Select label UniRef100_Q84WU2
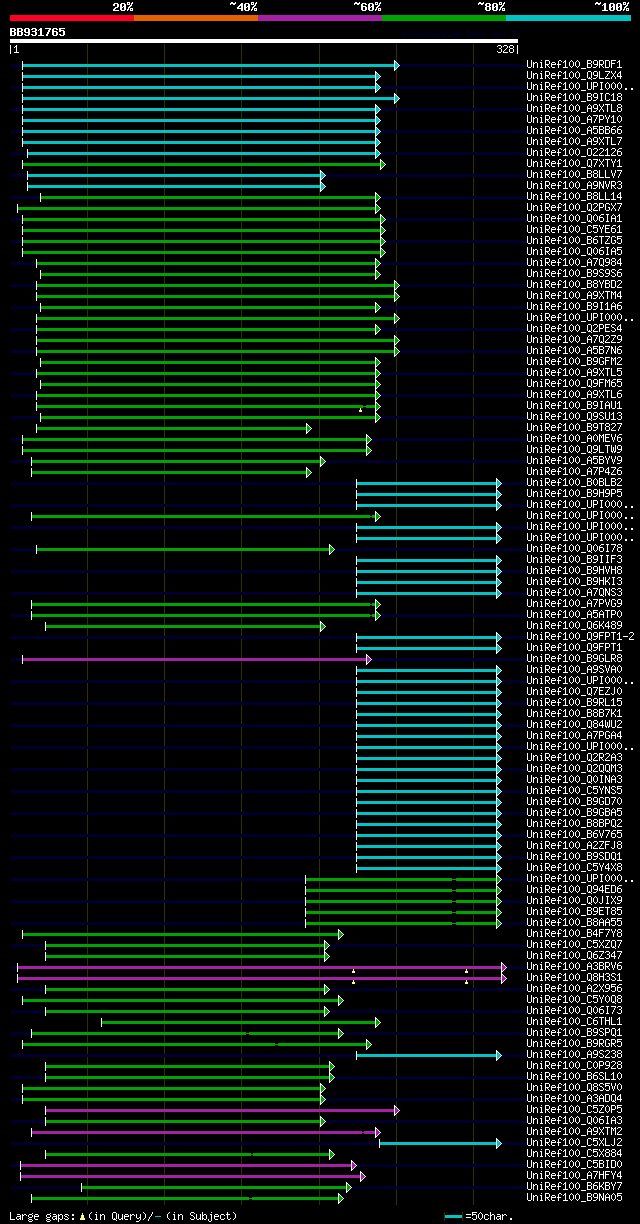This screenshot has width=640, height=1224. (574, 725)
